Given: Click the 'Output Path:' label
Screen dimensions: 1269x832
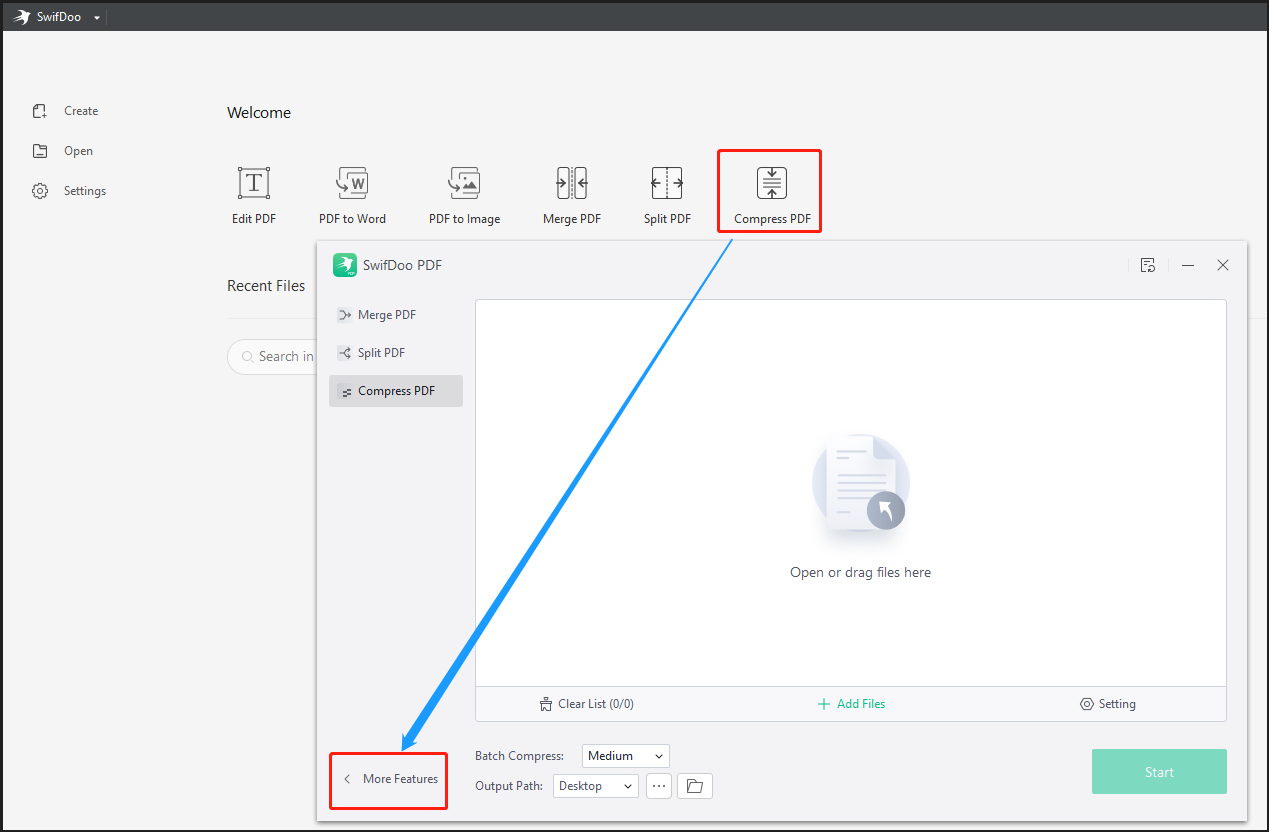Looking at the screenshot, I should coord(509,786).
